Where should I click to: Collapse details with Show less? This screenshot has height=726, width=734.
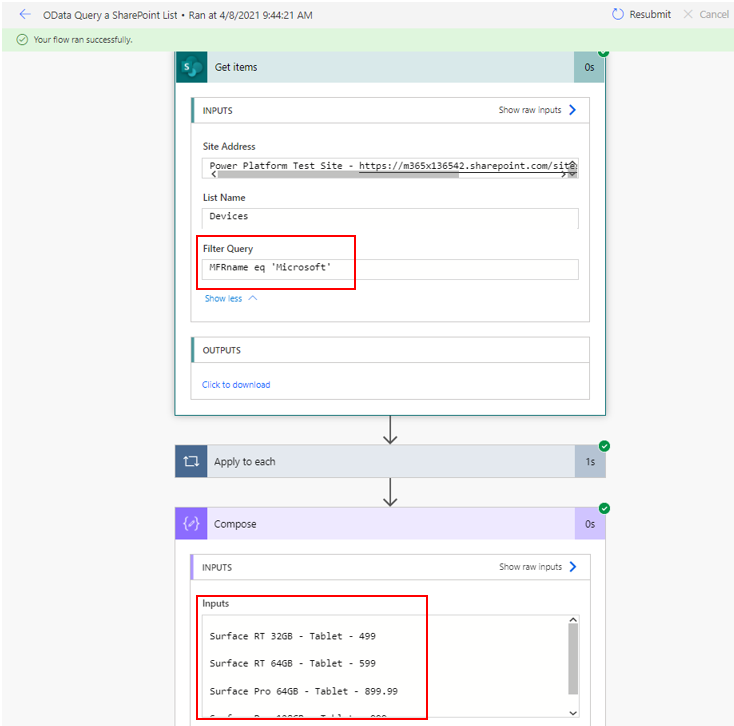point(231,299)
